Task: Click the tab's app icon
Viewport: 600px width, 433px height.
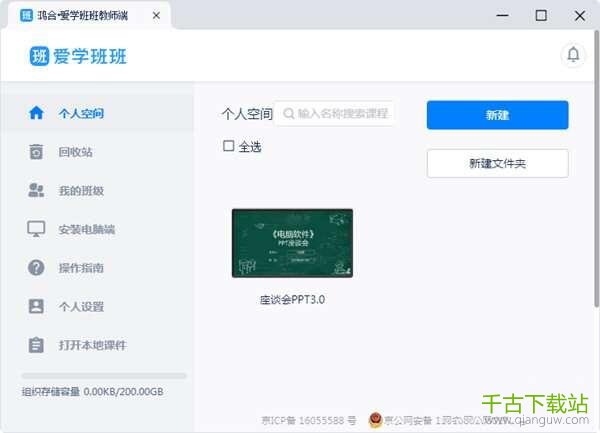Action: pos(26,16)
